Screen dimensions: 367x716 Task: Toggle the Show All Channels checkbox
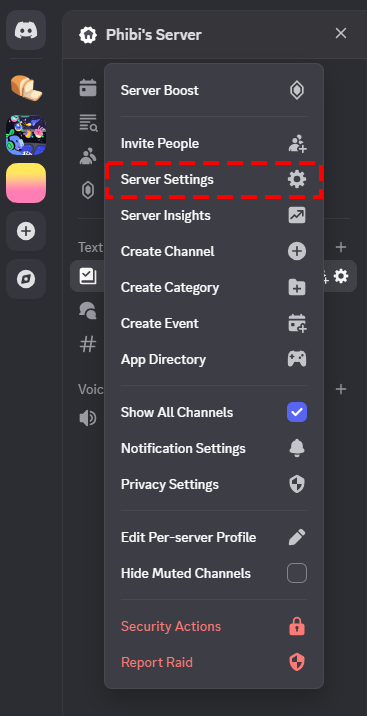(x=297, y=412)
